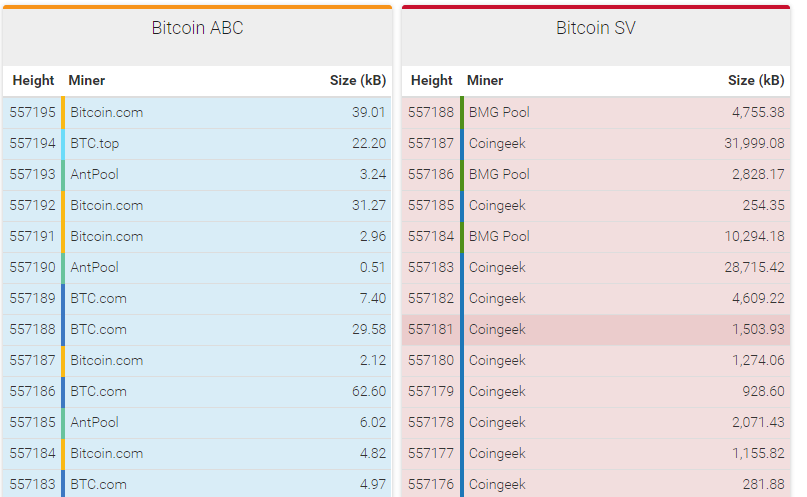Viewport: 807px width, 497px height.
Task: Open BTC.com miner at height 557189
Action: tap(98, 298)
